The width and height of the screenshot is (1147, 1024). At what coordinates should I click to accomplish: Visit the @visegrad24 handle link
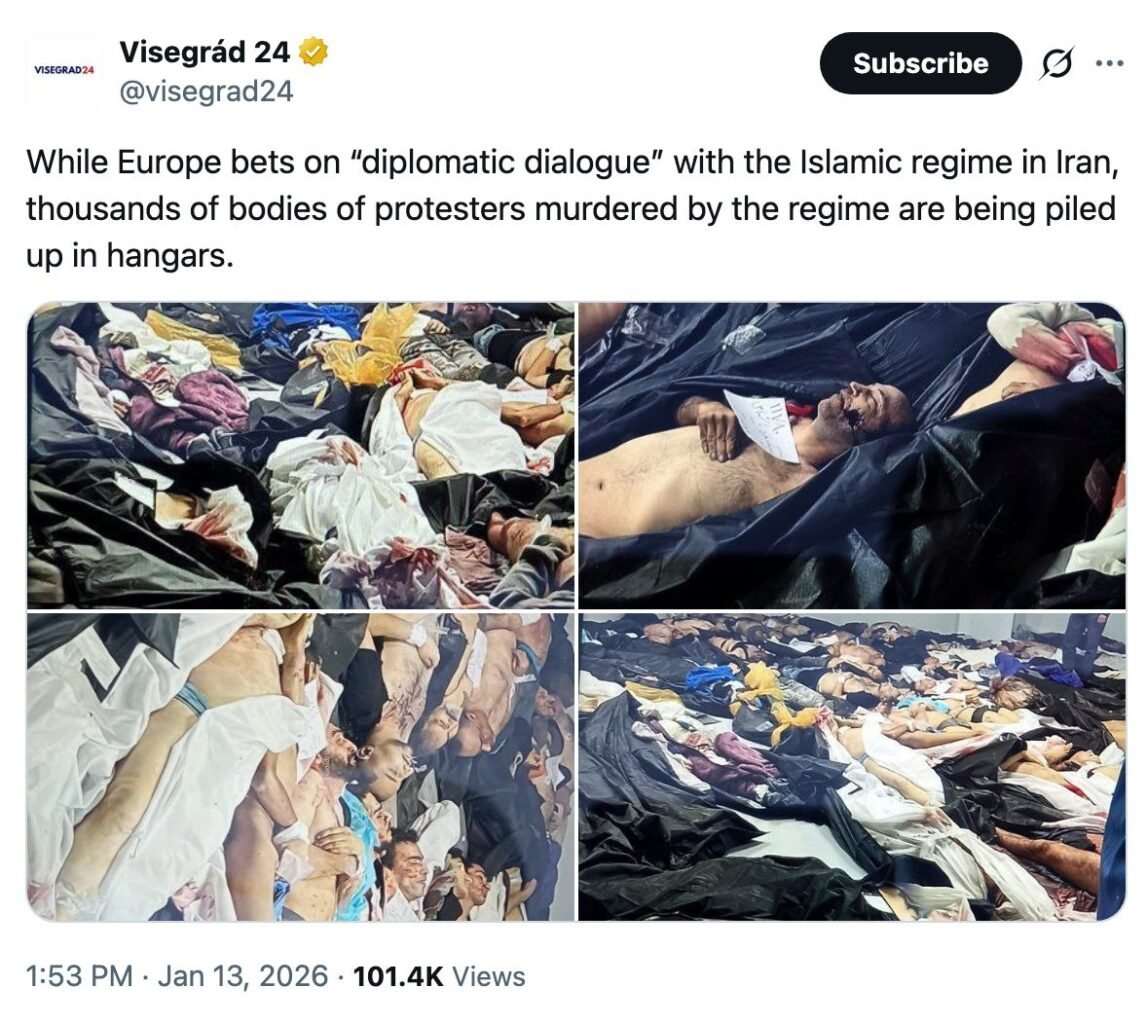point(206,91)
